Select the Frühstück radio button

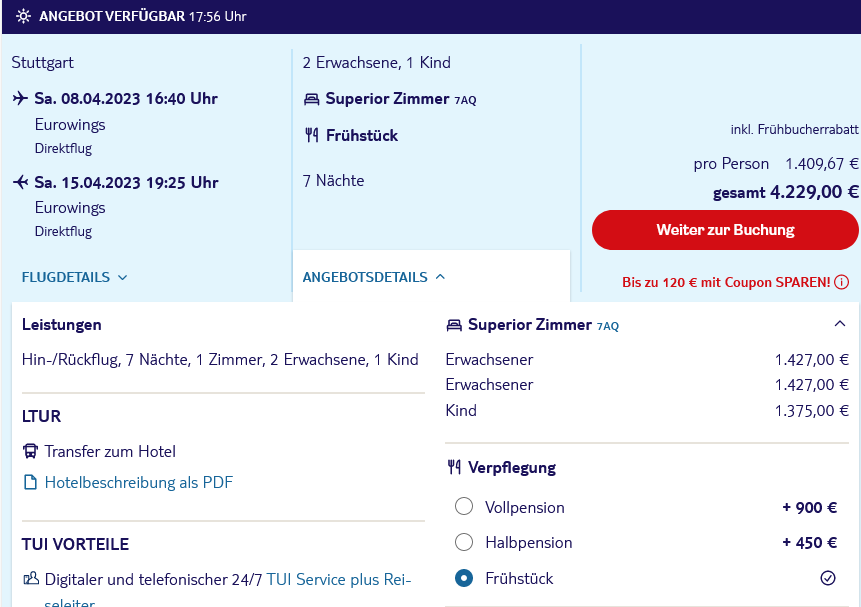click(x=464, y=578)
